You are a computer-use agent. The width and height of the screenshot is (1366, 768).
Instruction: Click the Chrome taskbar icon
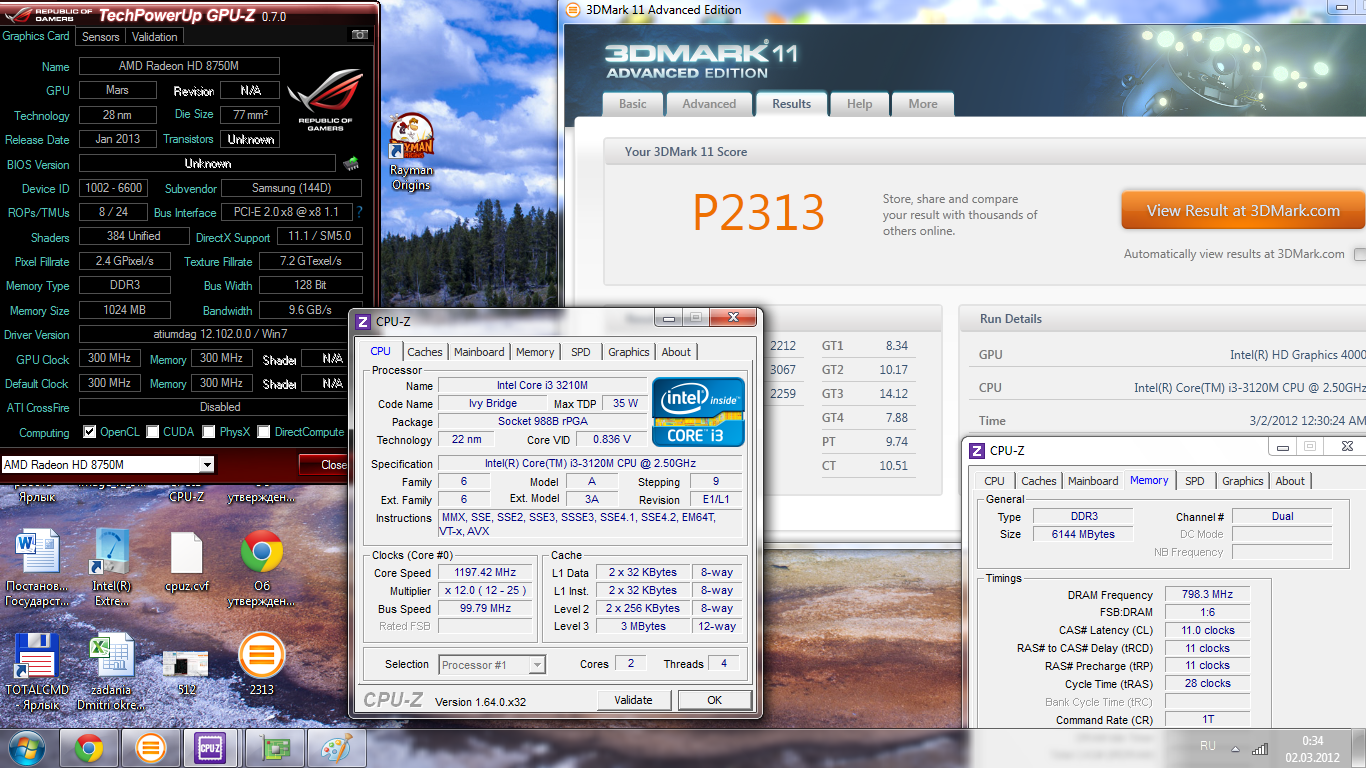(x=89, y=748)
